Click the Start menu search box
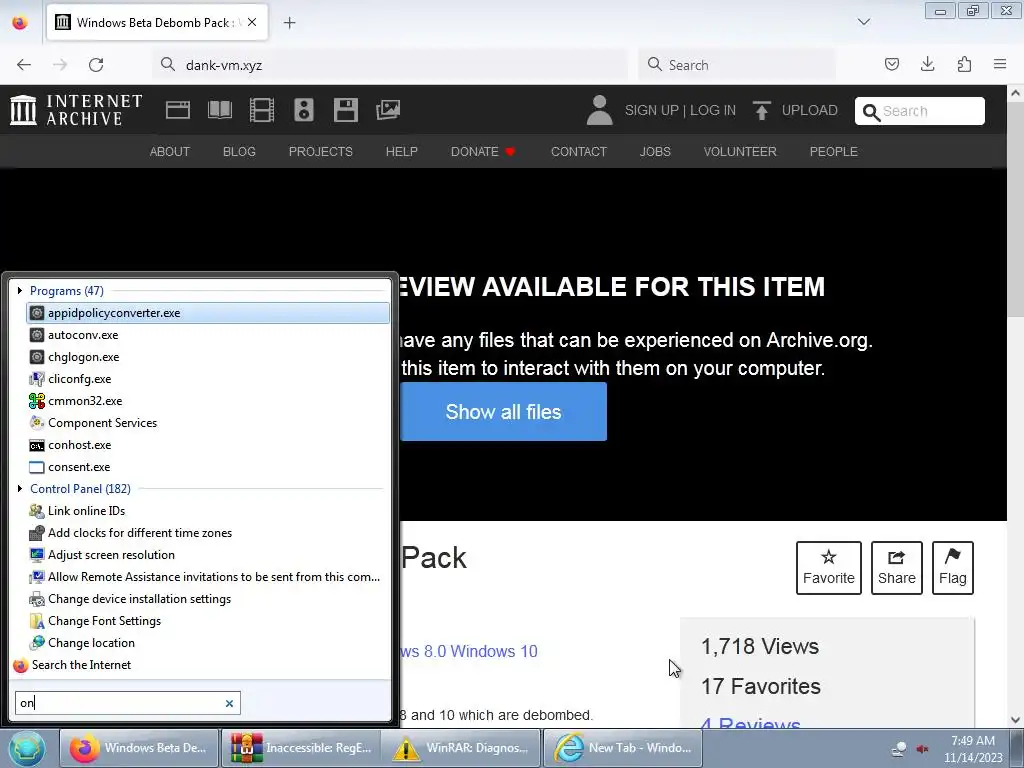Viewport: 1024px width, 768px height. coord(128,703)
